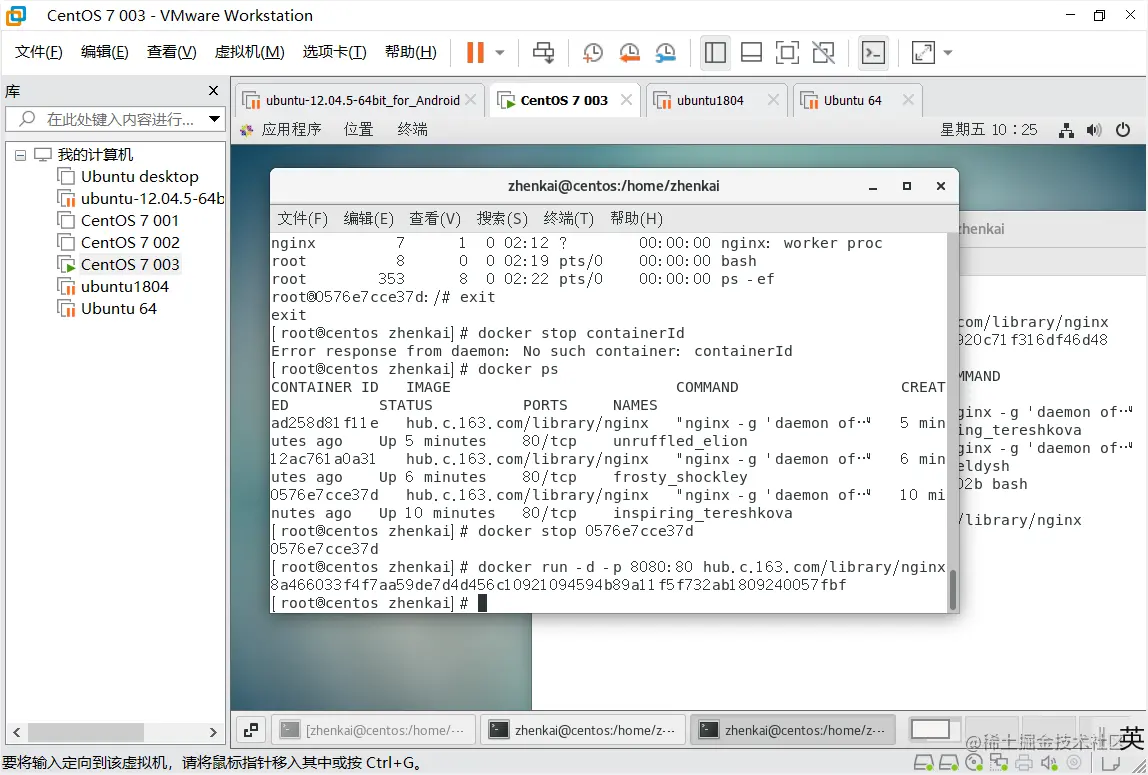Image resolution: width=1148 pixels, height=775 pixels.
Task: Switch to middle zhenkai@centos taskbar terminal
Action: tap(583, 730)
